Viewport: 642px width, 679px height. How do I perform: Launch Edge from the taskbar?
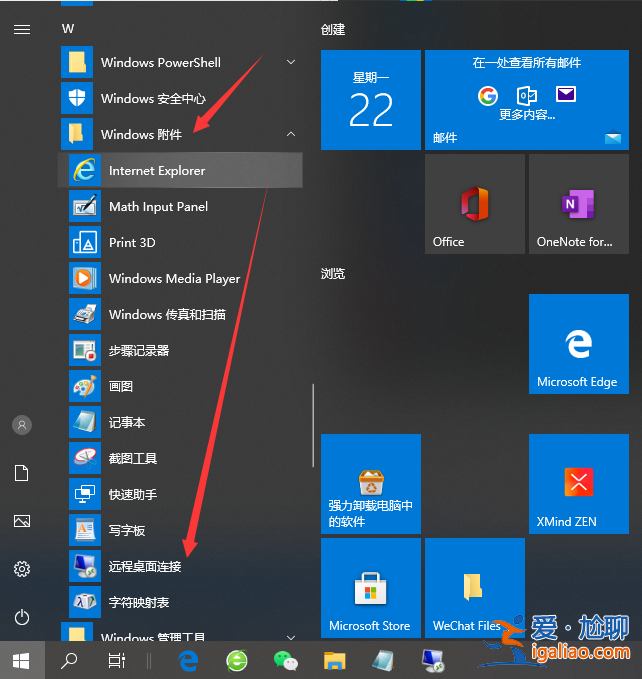(189, 660)
